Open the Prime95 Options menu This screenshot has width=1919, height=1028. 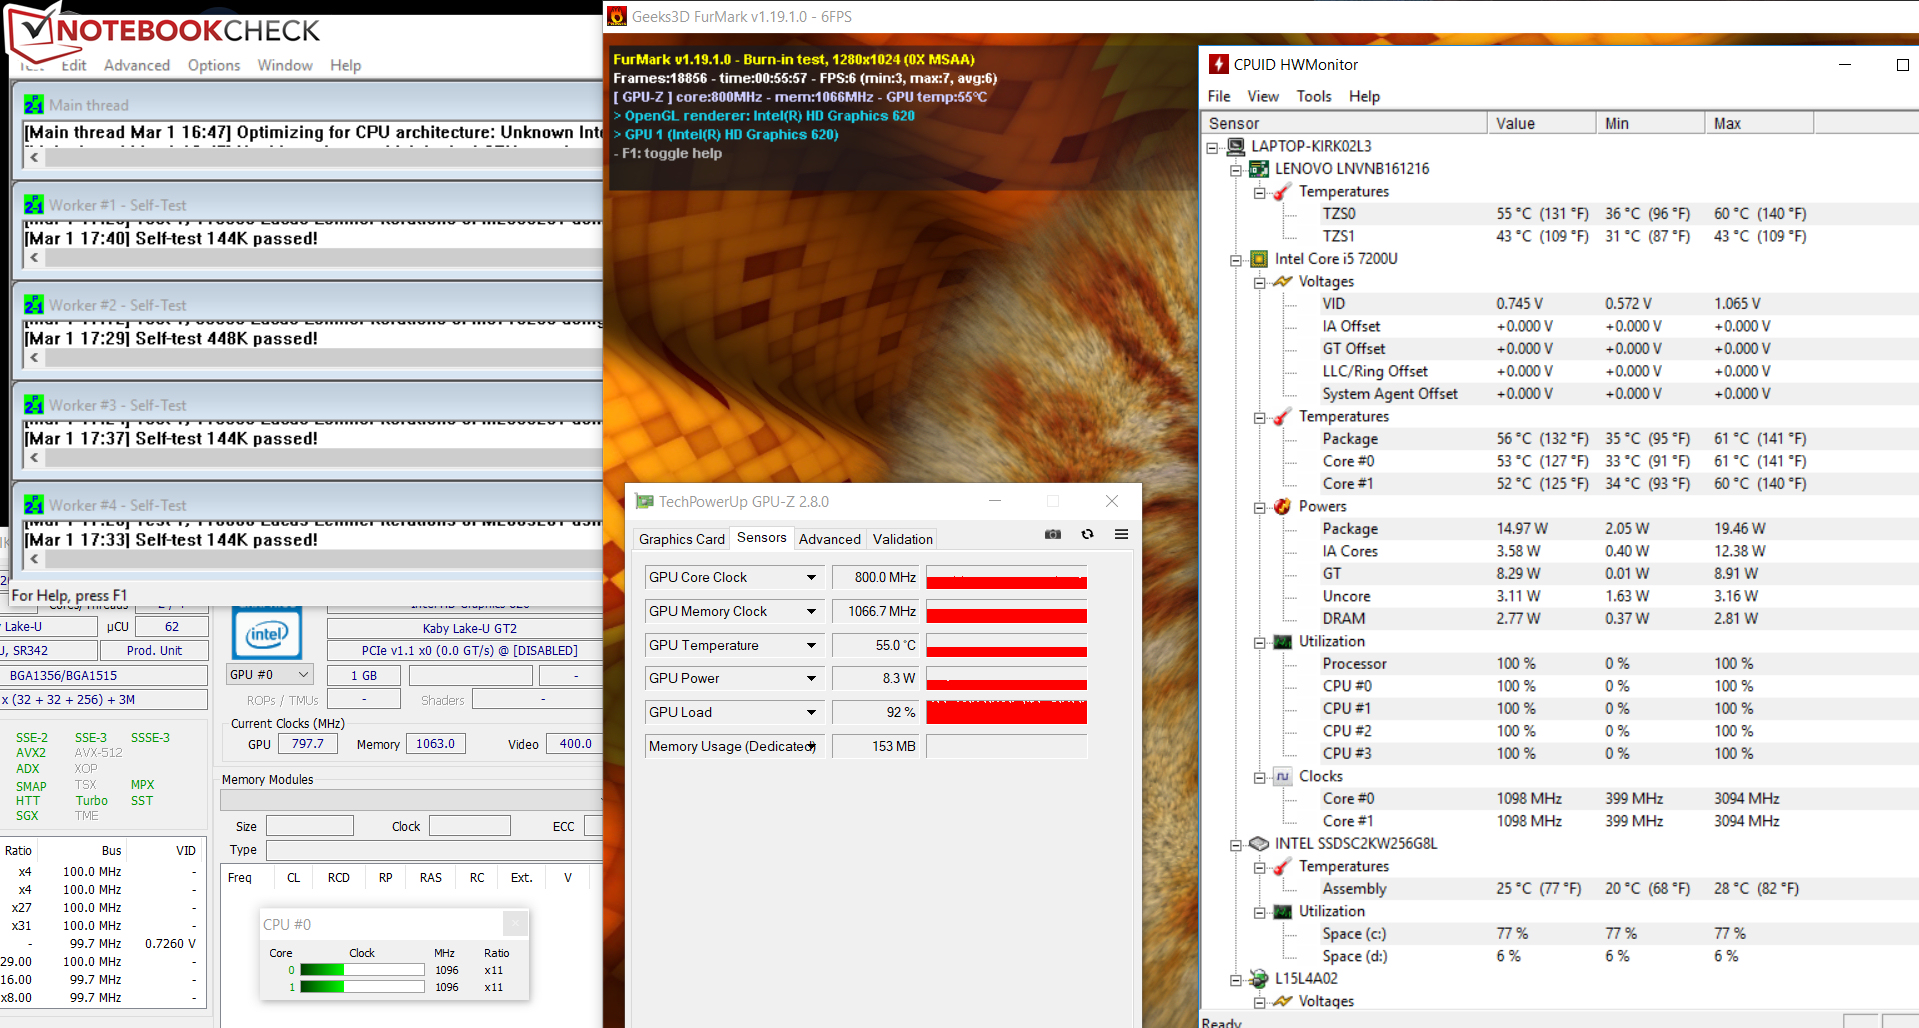[214, 65]
